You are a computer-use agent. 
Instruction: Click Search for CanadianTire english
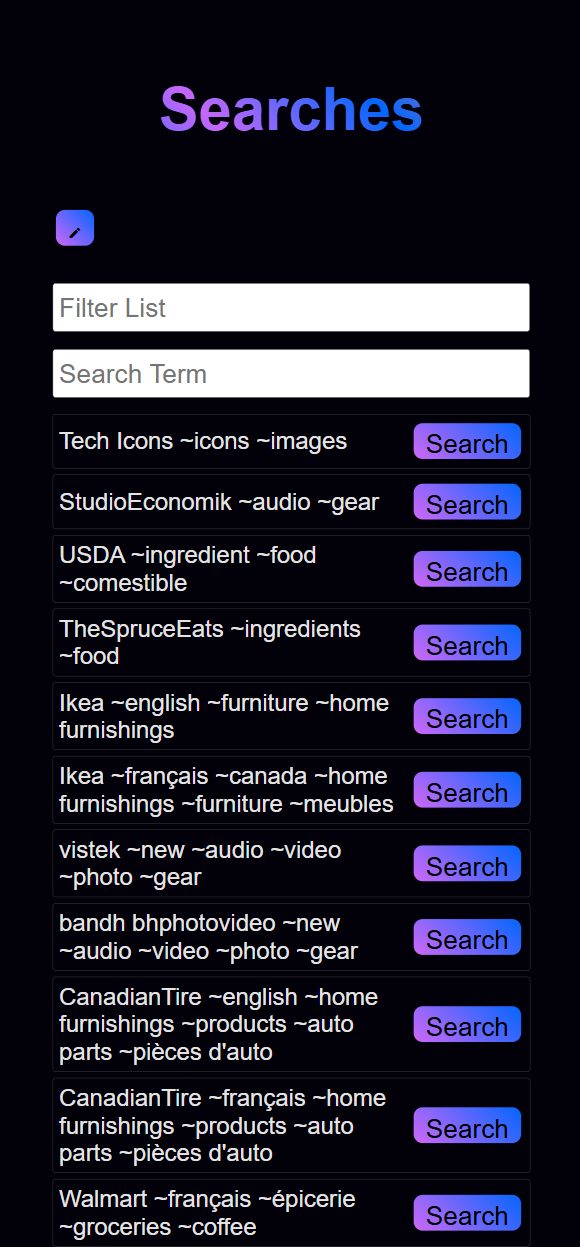[x=467, y=1024]
